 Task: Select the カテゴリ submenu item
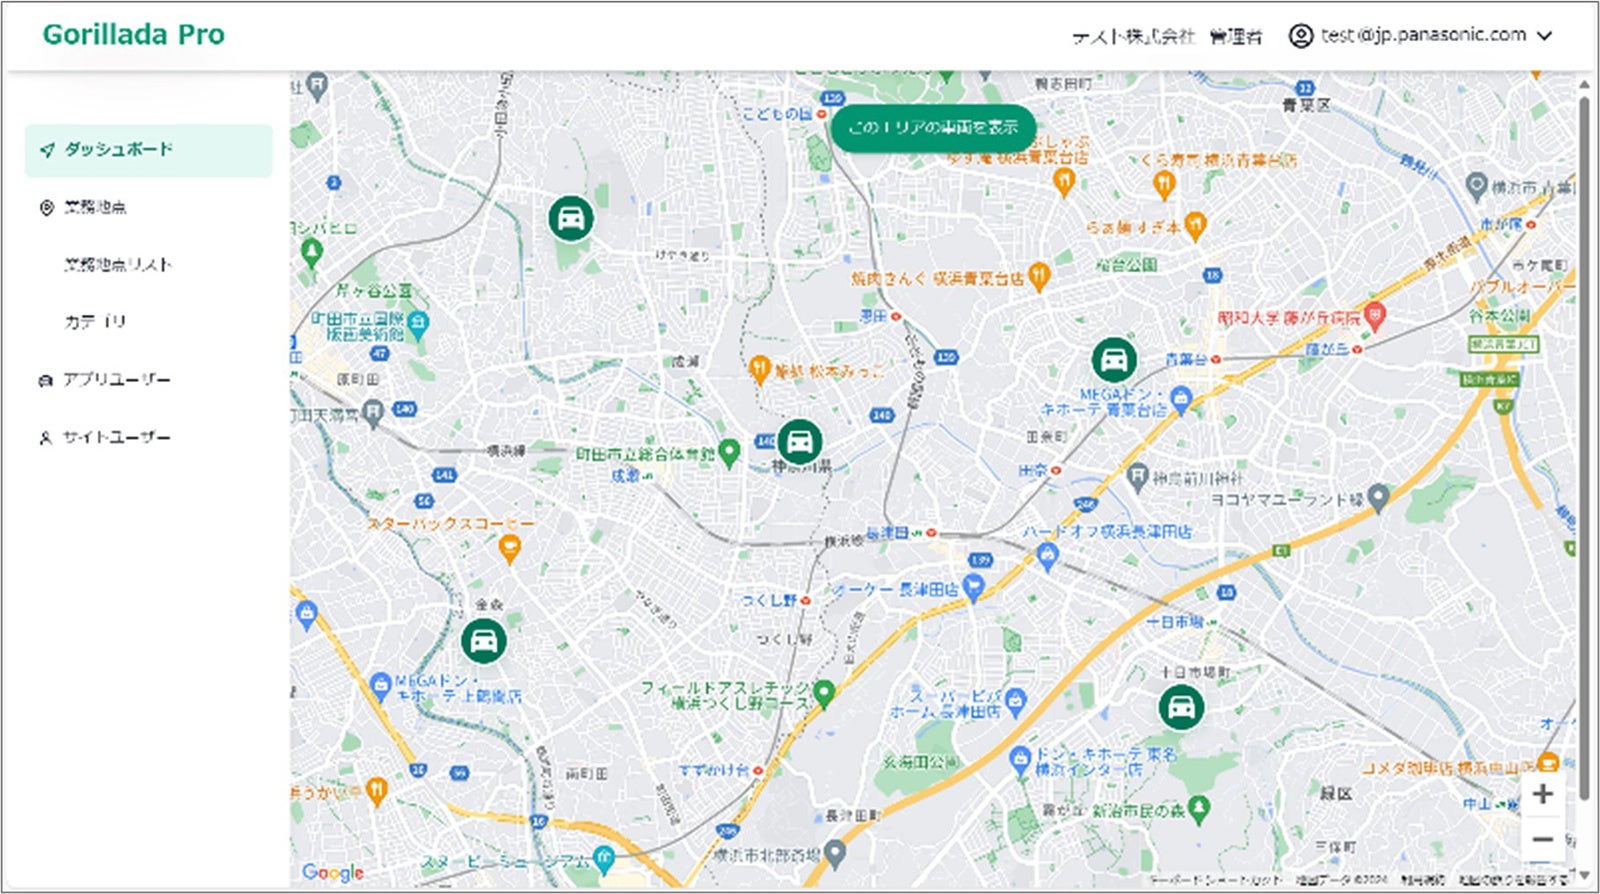coord(95,322)
